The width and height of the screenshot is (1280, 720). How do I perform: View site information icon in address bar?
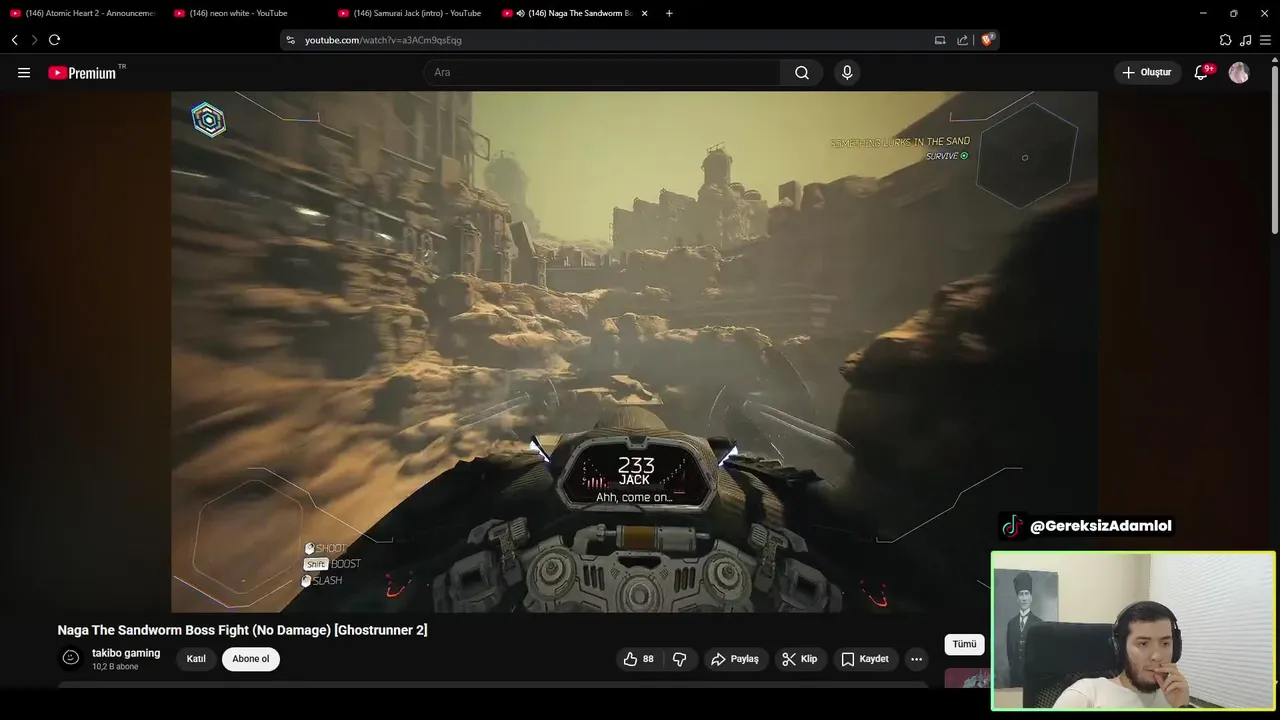pyautogui.click(x=291, y=40)
